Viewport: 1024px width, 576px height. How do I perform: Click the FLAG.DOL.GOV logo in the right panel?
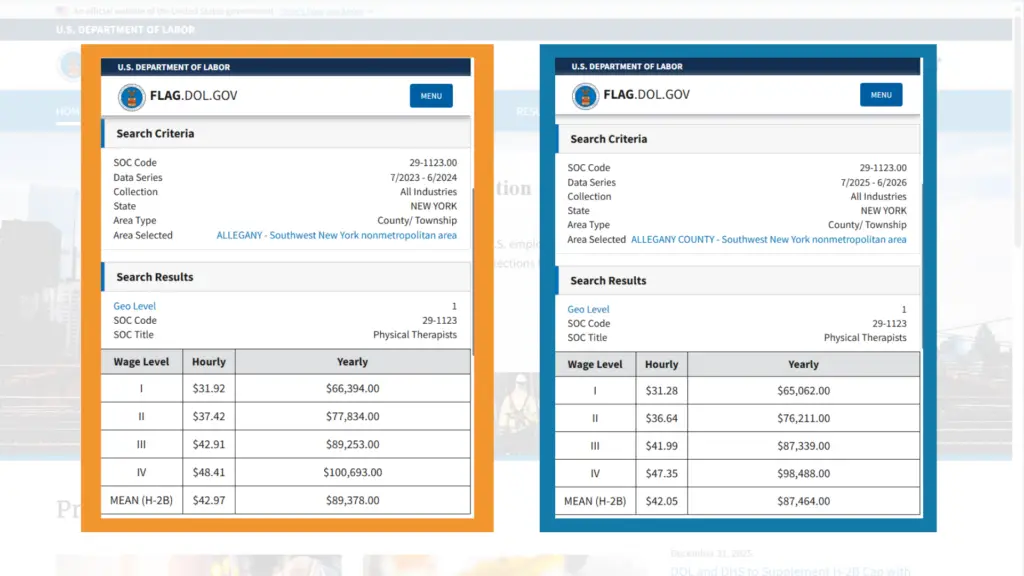tap(649, 94)
